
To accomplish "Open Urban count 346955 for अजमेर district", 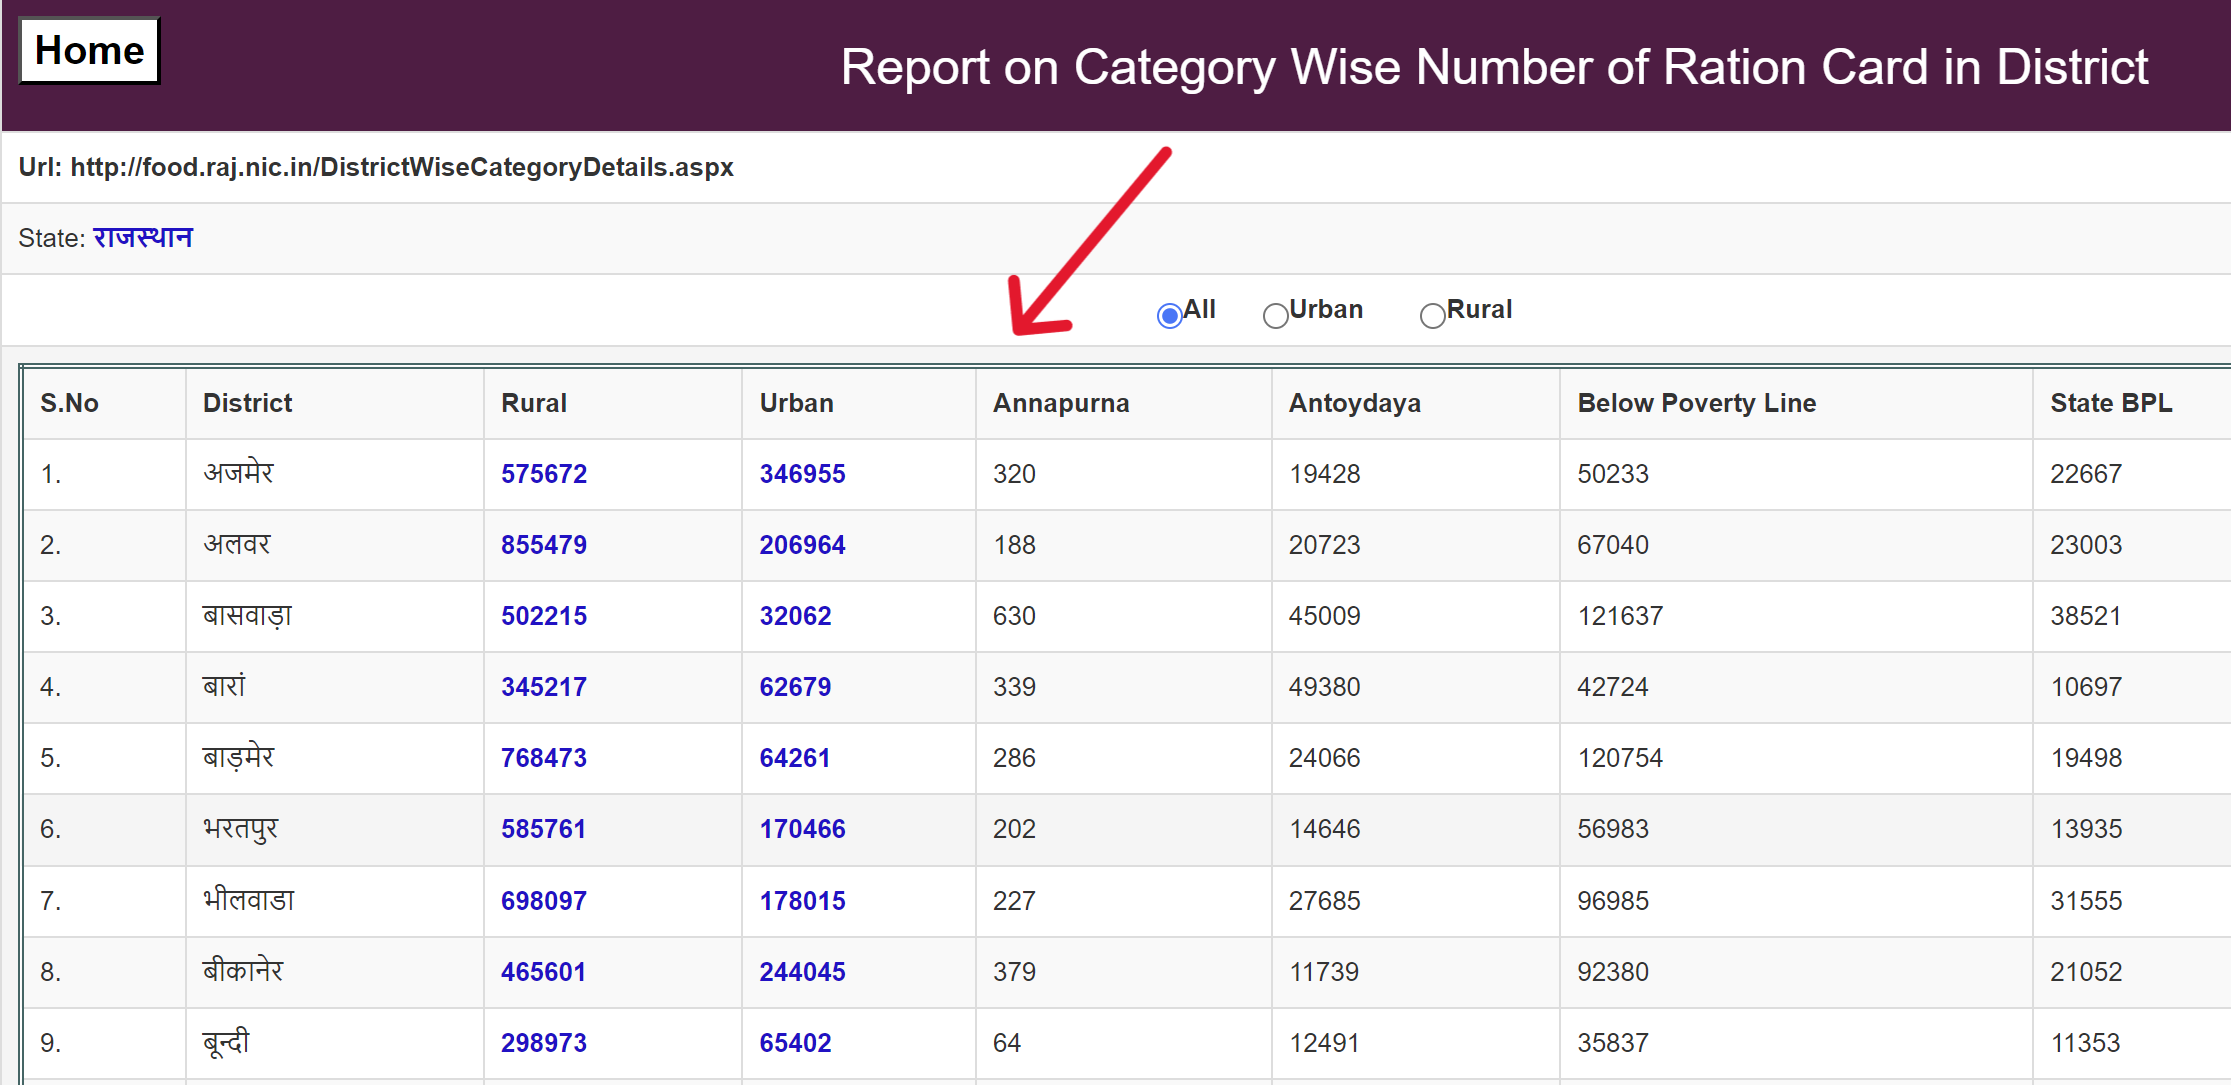I will 801,474.
